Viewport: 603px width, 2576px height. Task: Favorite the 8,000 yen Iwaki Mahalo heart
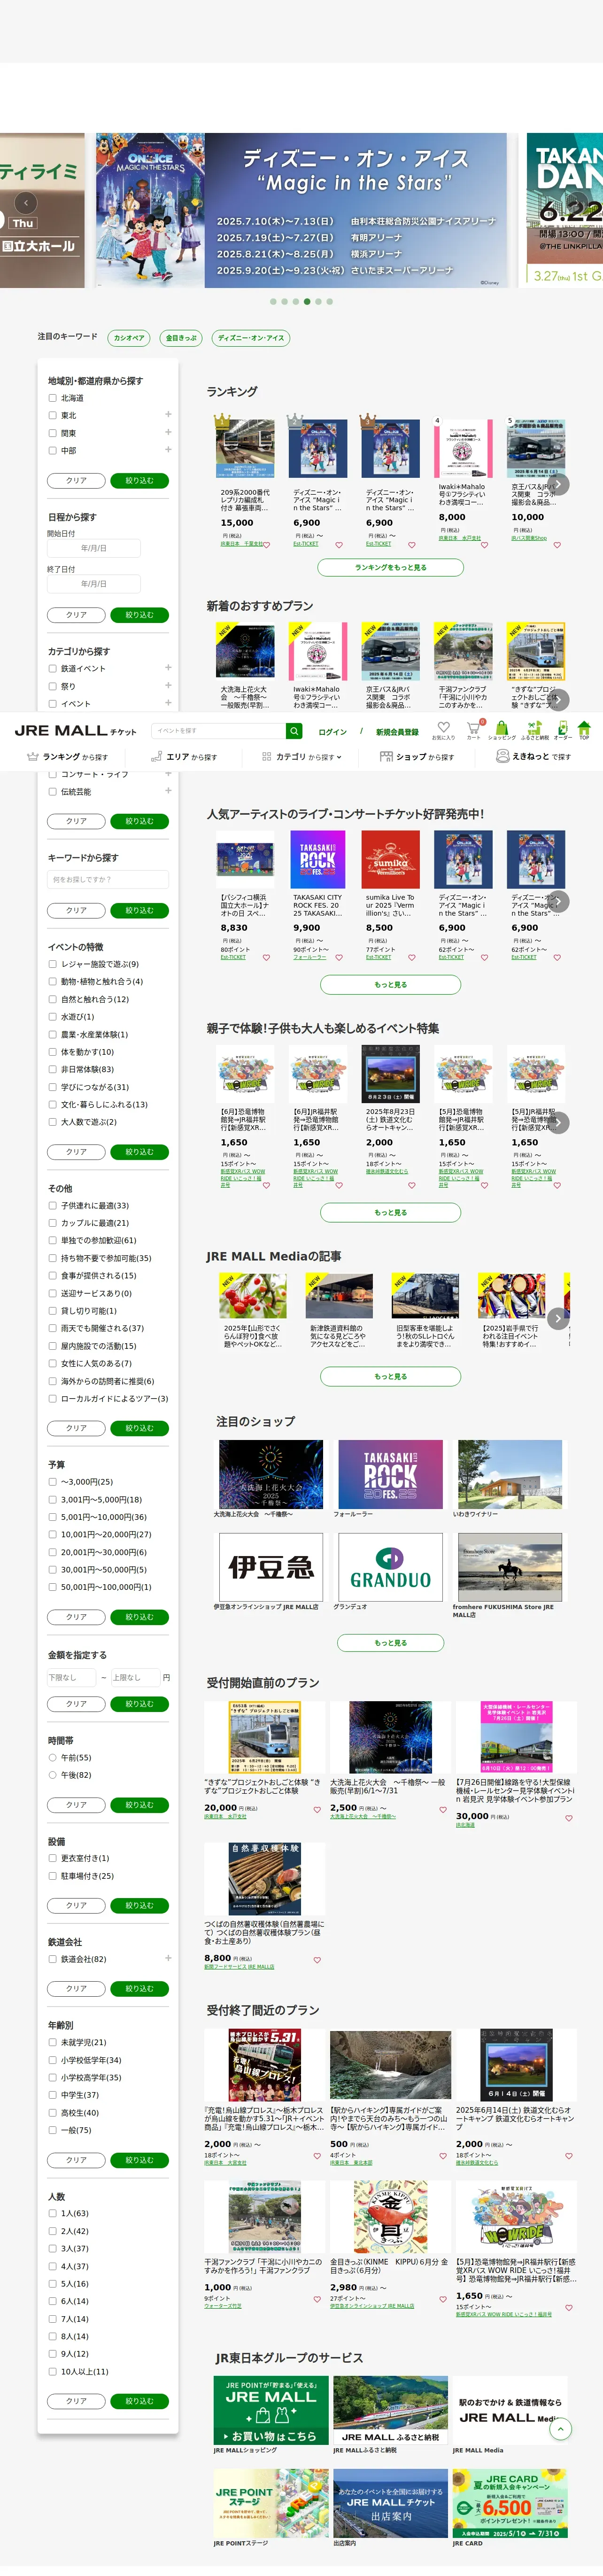pos(484,545)
